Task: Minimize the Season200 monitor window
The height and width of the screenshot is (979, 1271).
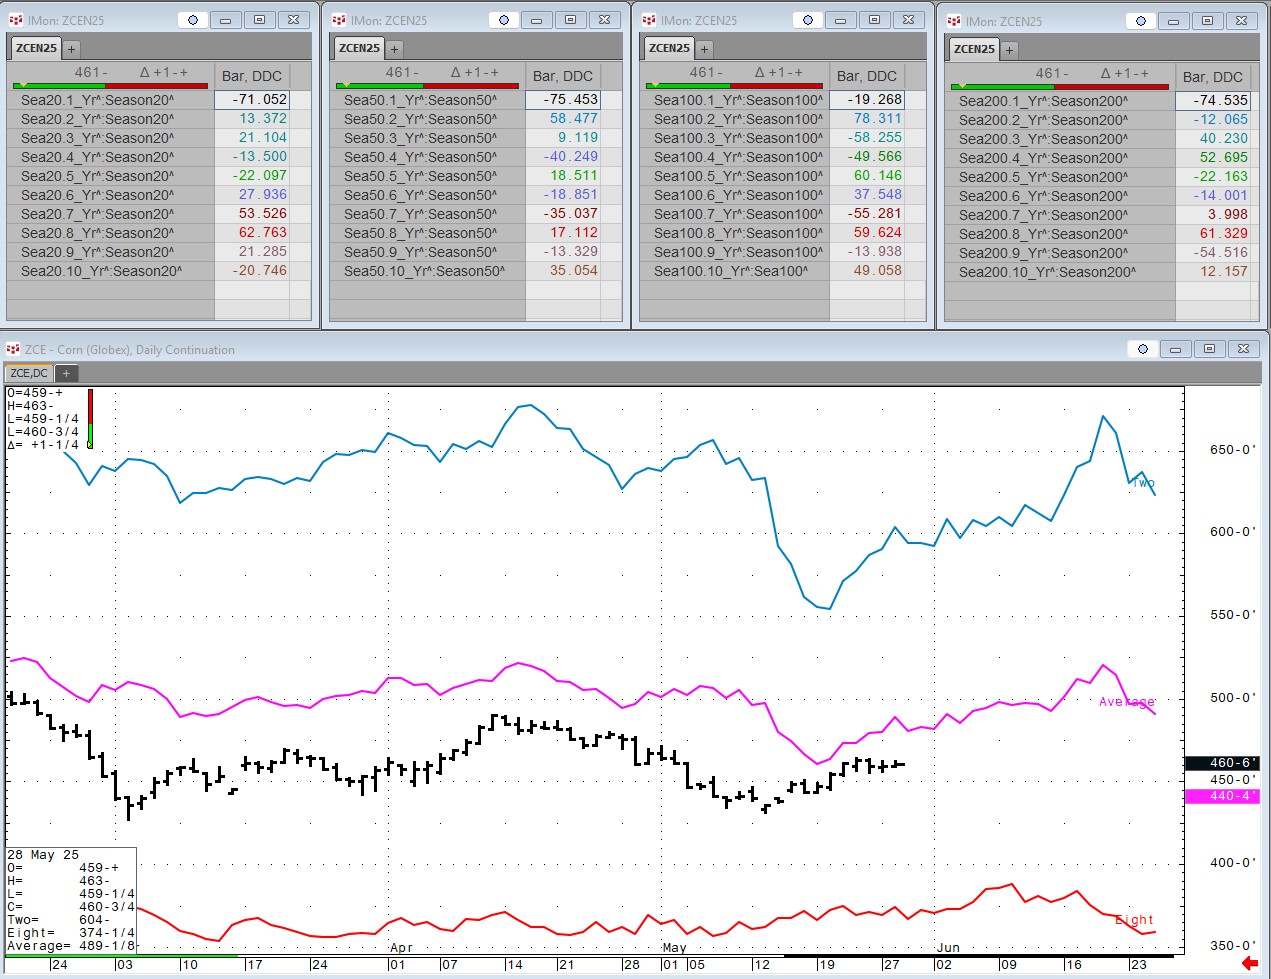Action: click(1173, 21)
